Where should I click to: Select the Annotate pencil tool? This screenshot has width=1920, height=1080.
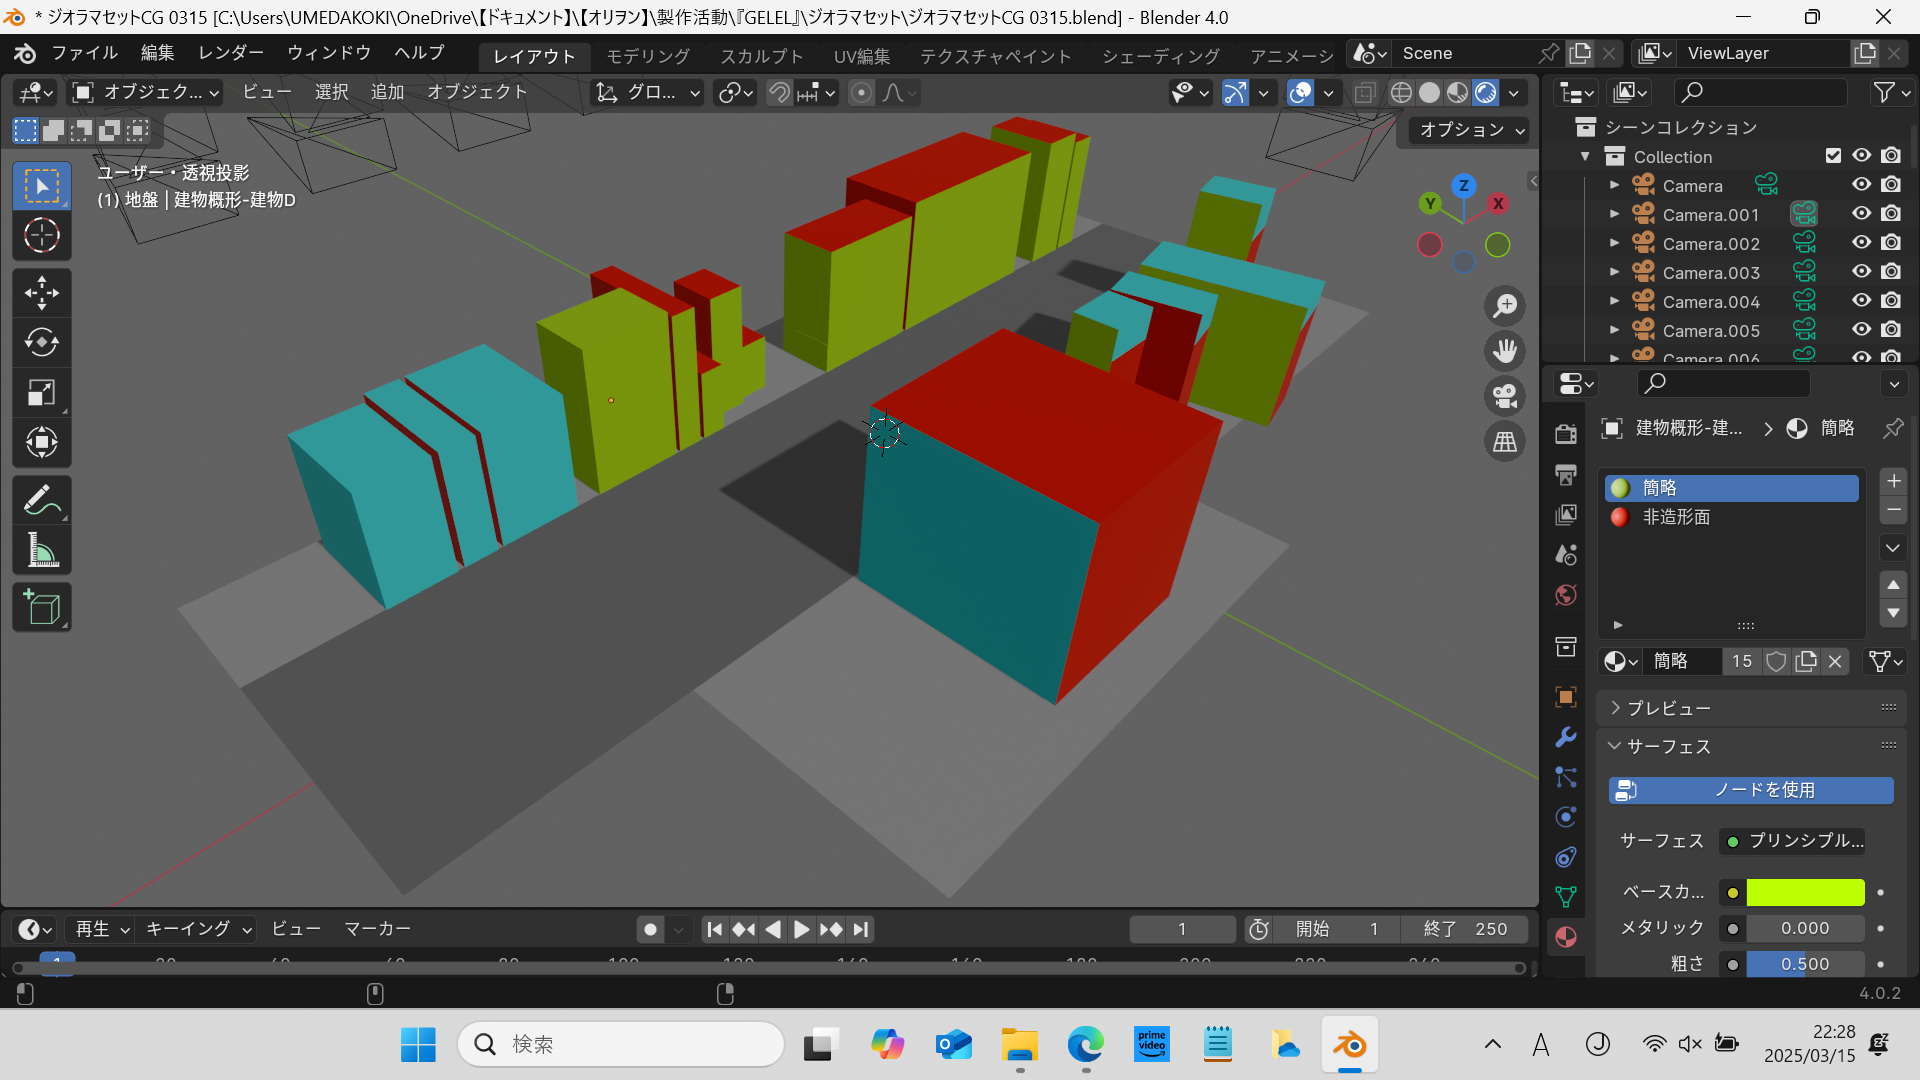point(41,501)
